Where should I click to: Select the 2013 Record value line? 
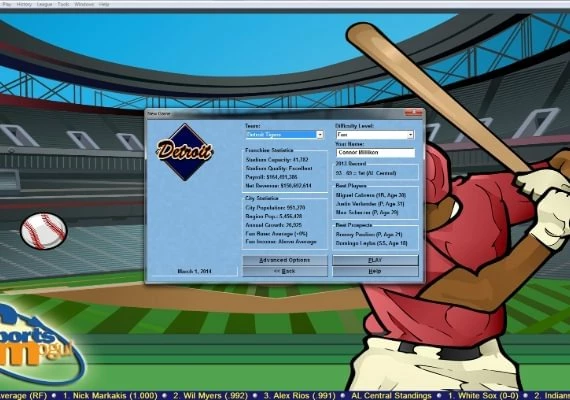[x=366, y=173]
